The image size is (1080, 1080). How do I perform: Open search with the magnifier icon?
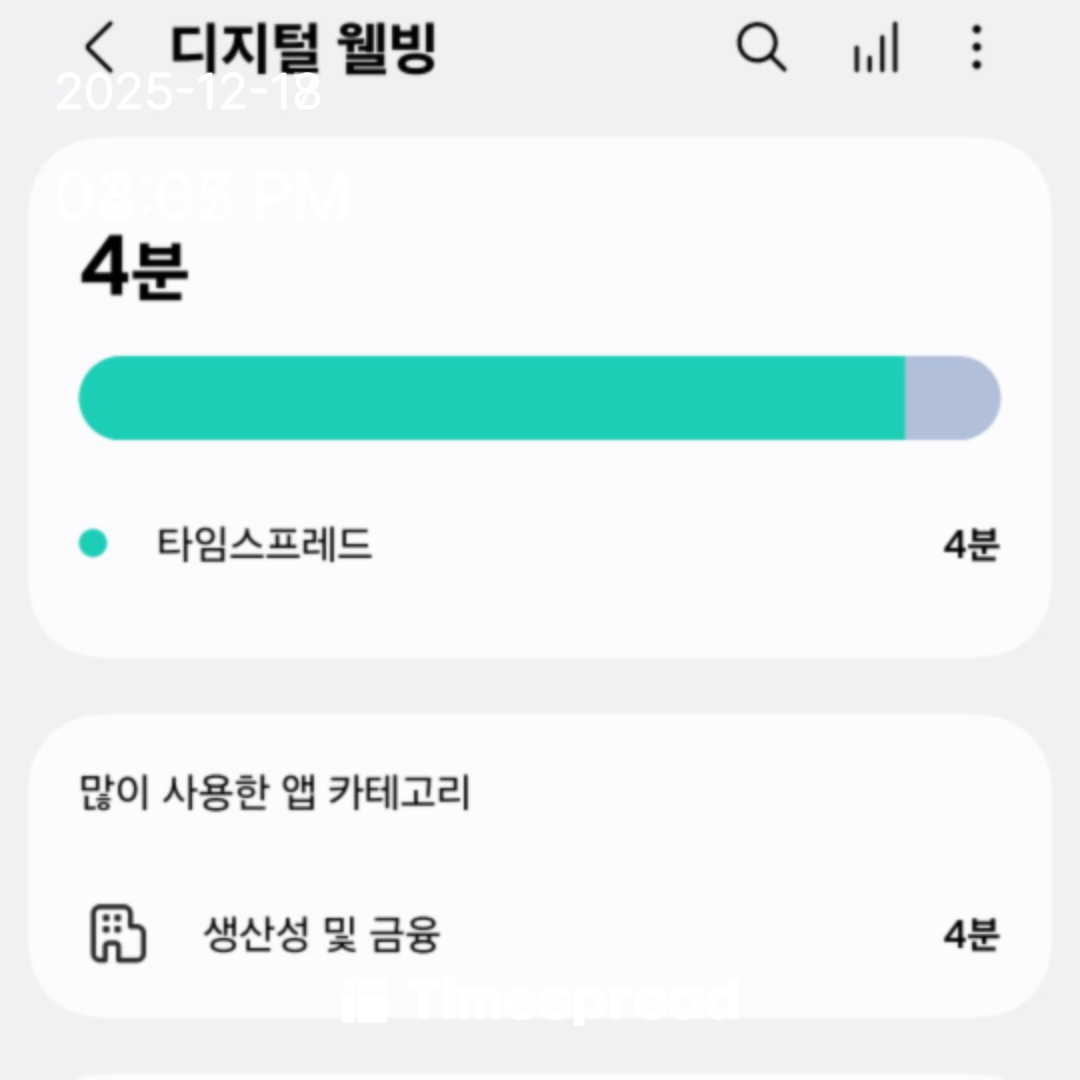[762, 47]
